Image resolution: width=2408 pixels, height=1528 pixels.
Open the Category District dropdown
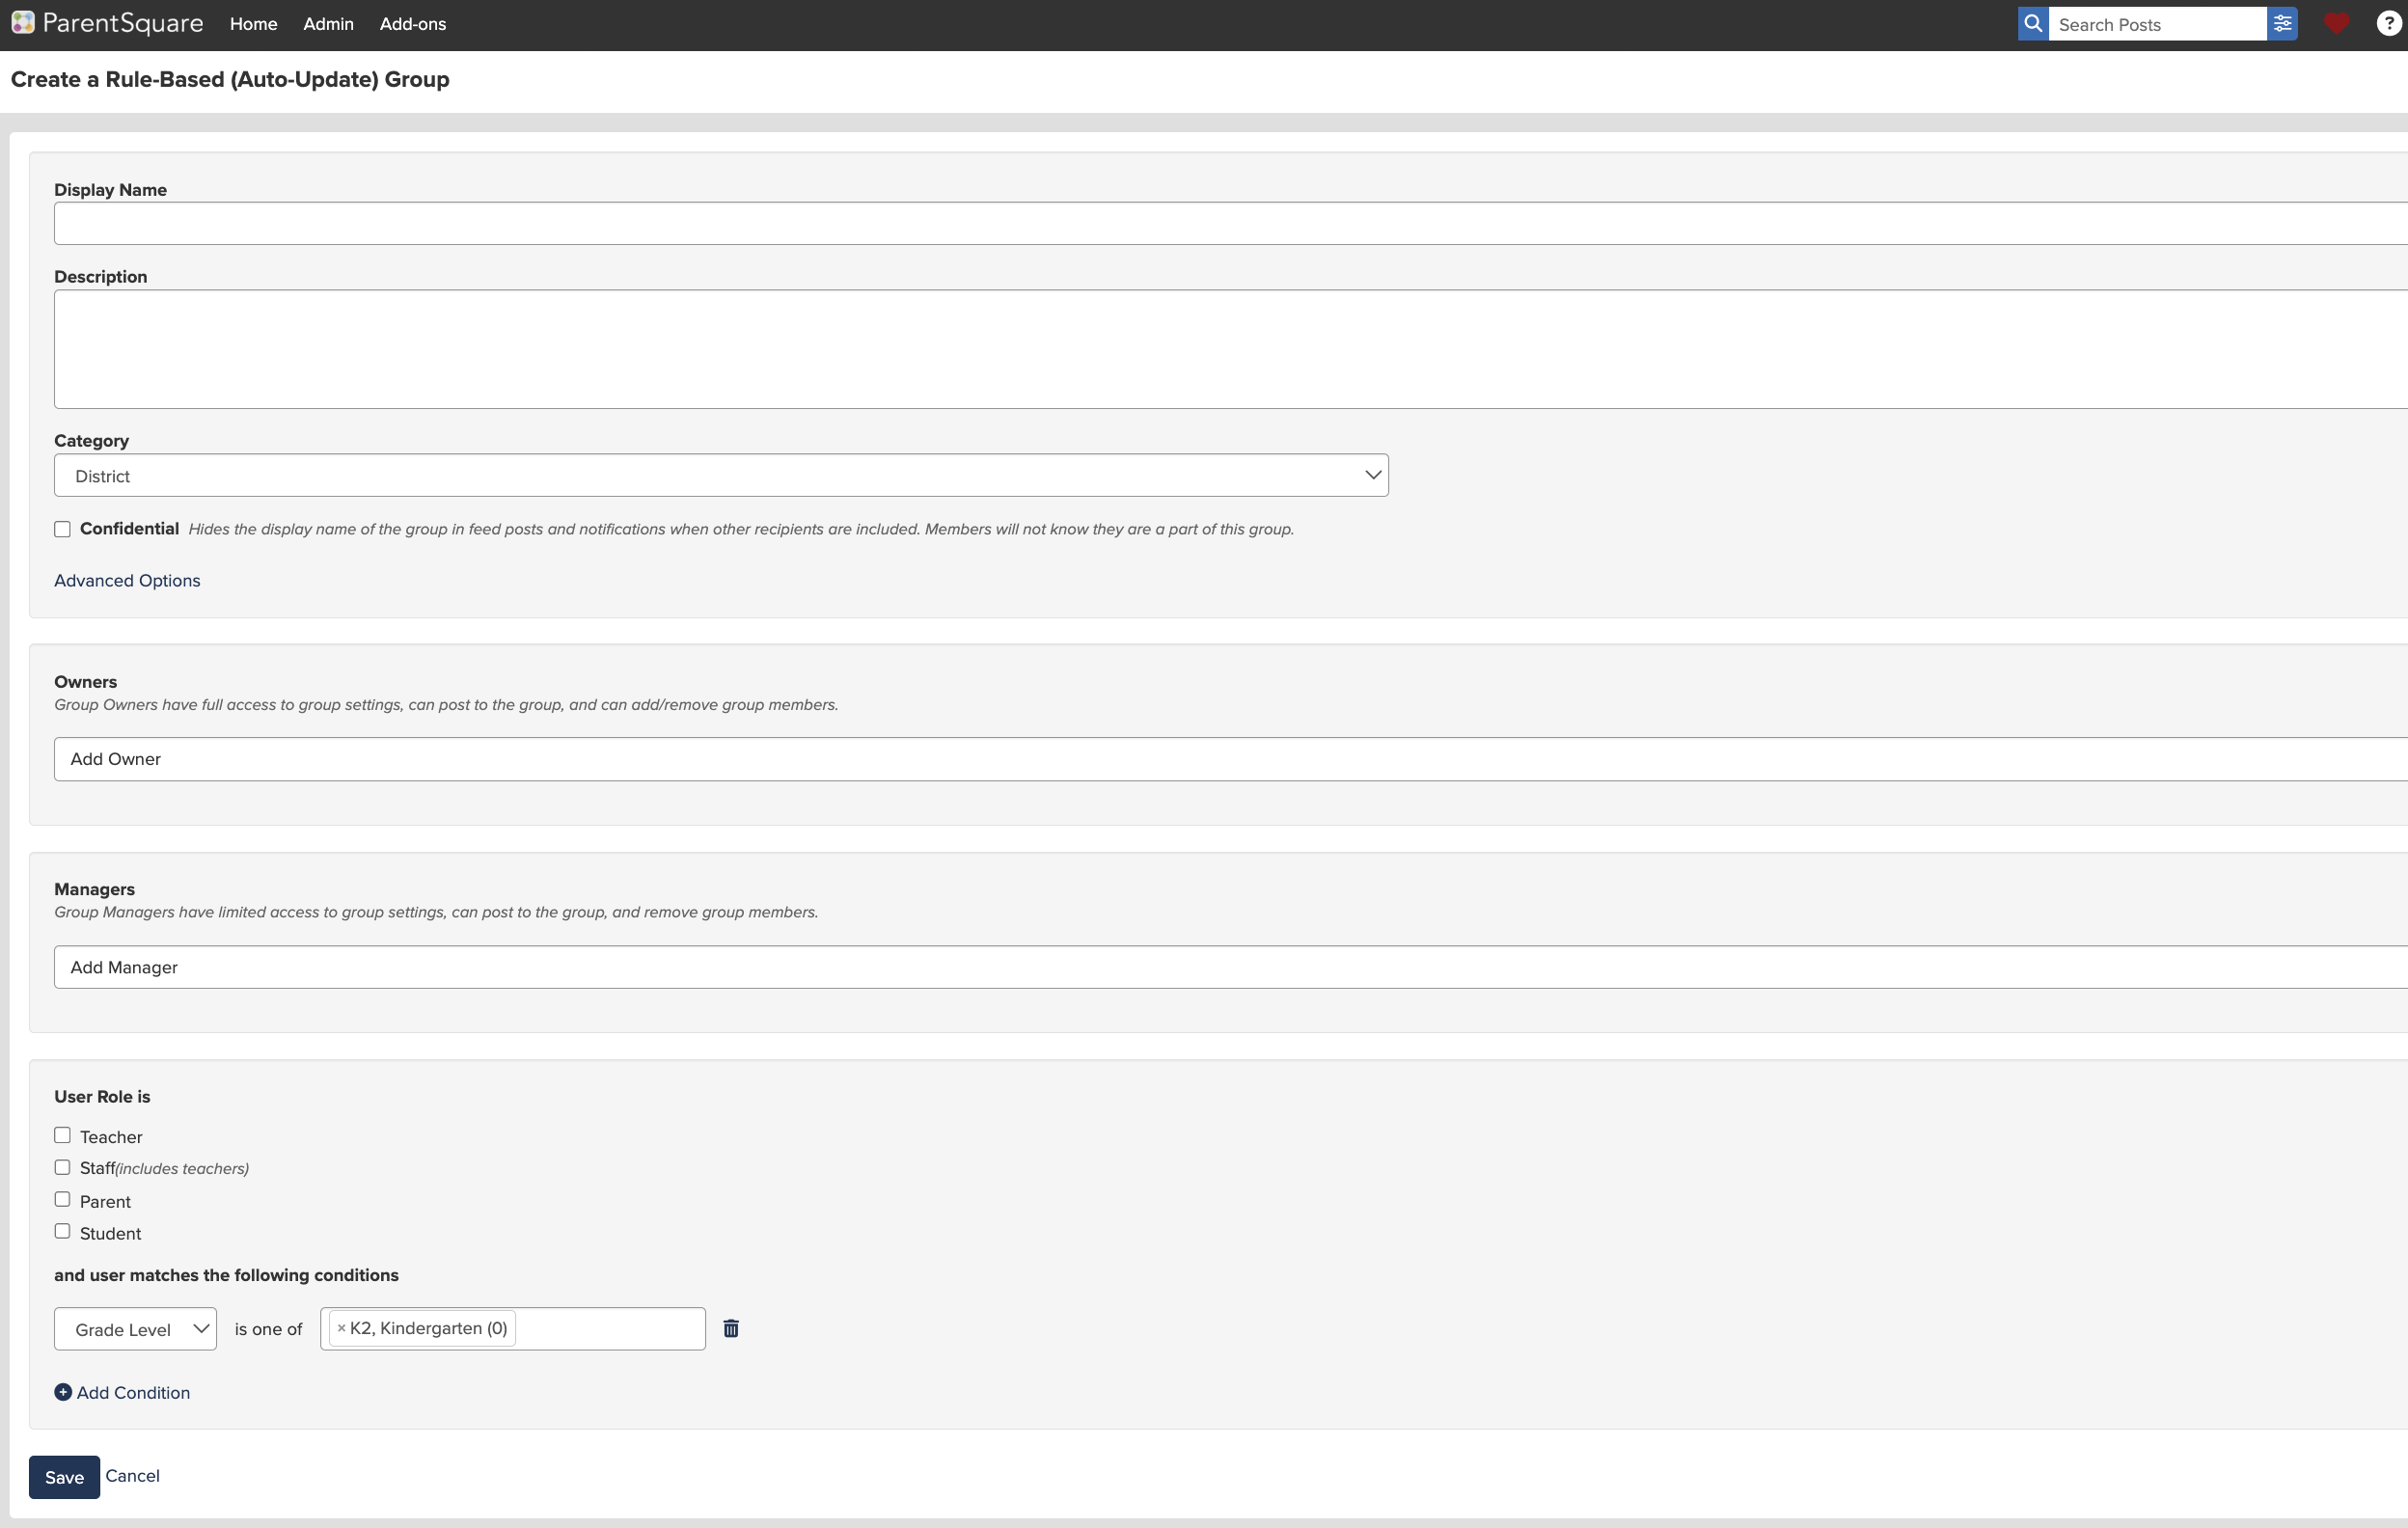pos(720,475)
